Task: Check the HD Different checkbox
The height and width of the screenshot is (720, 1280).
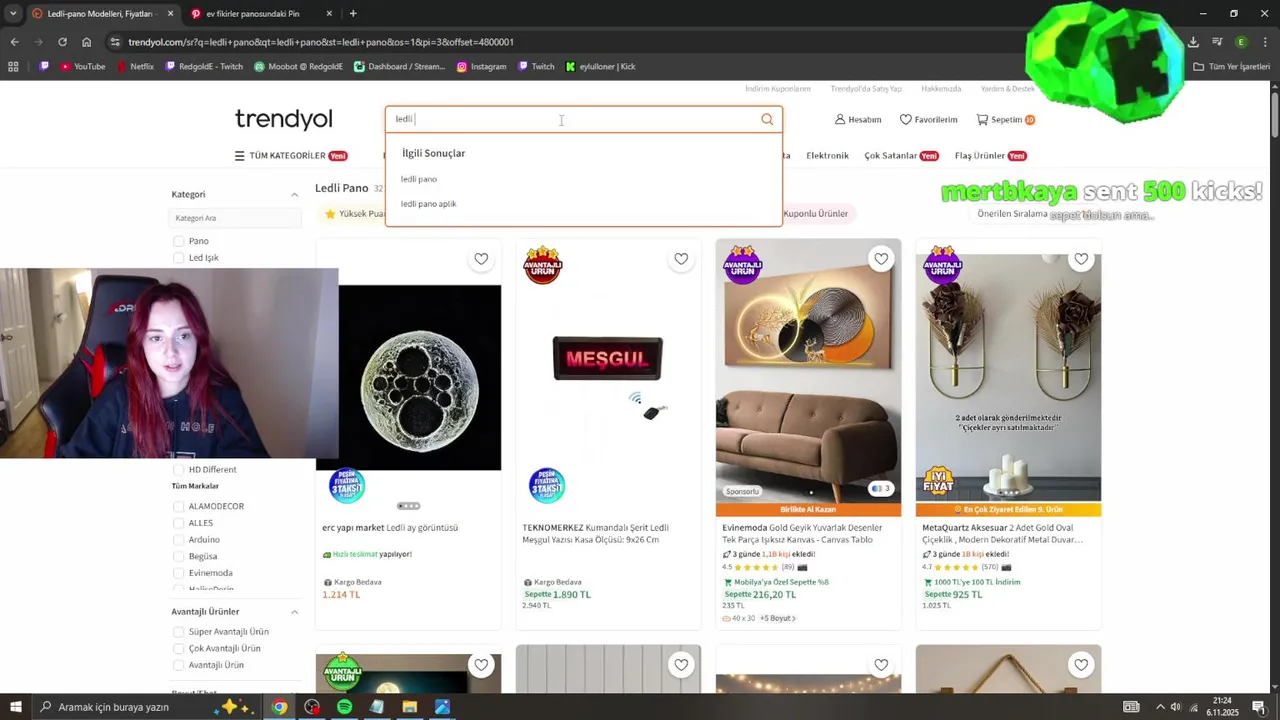Action: click(x=179, y=470)
